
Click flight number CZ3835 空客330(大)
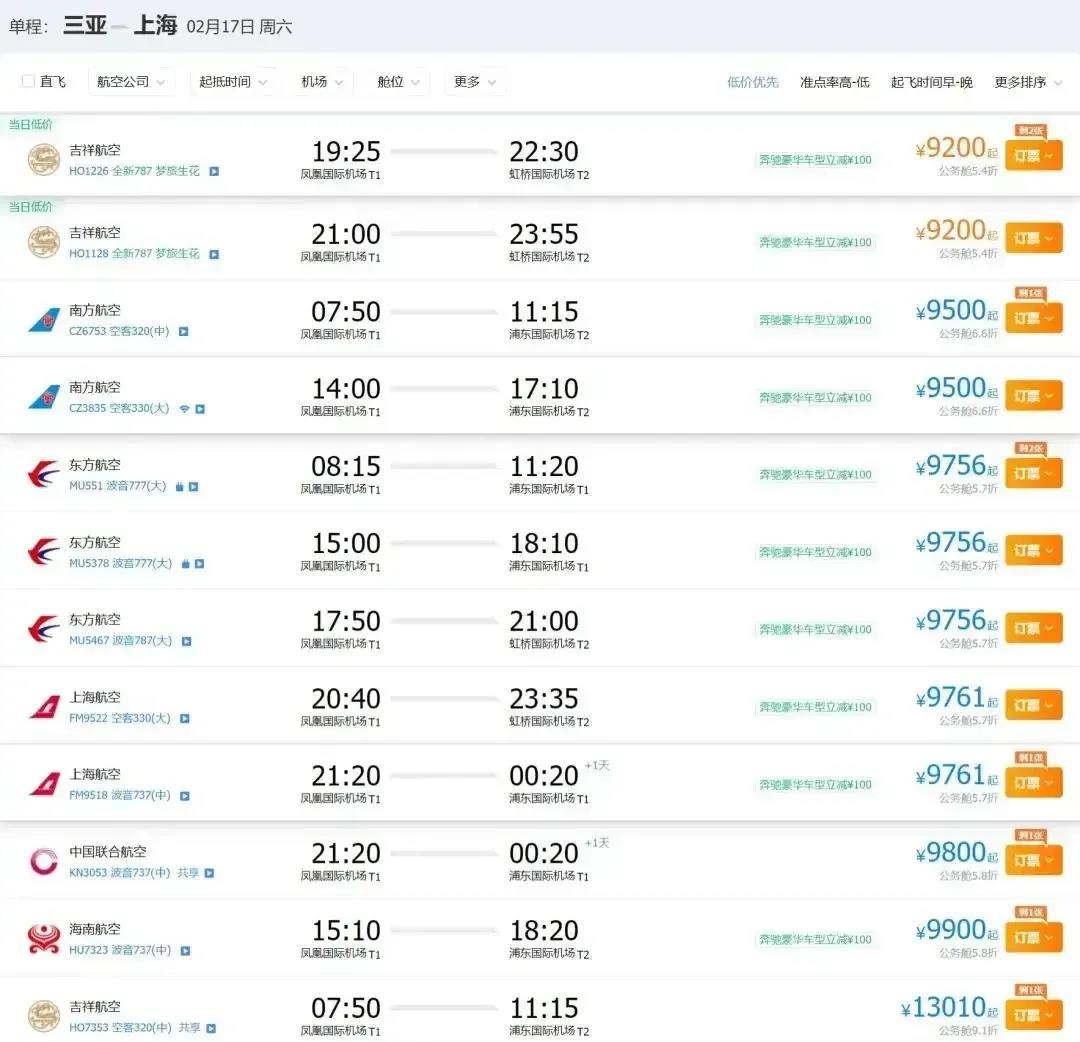click(x=119, y=408)
